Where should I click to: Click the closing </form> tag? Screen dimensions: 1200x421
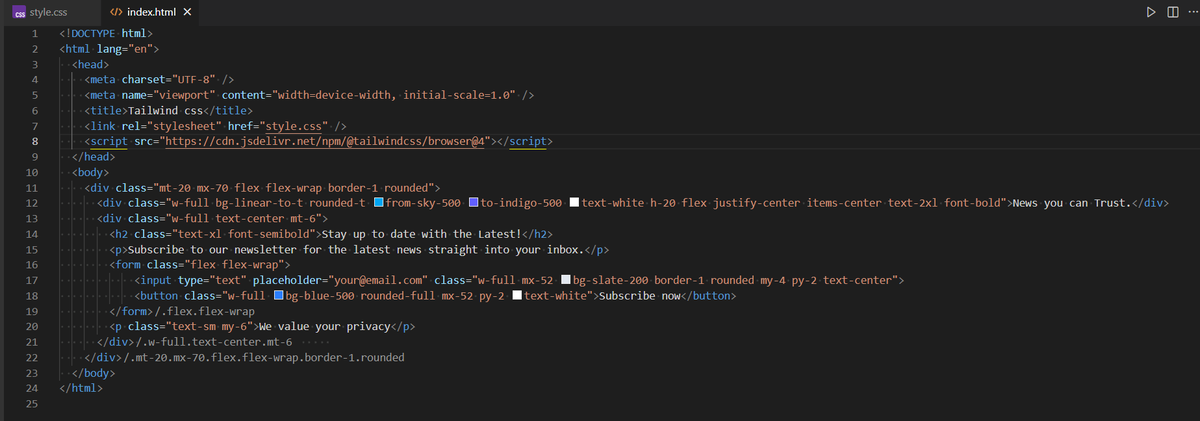coord(133,312)
